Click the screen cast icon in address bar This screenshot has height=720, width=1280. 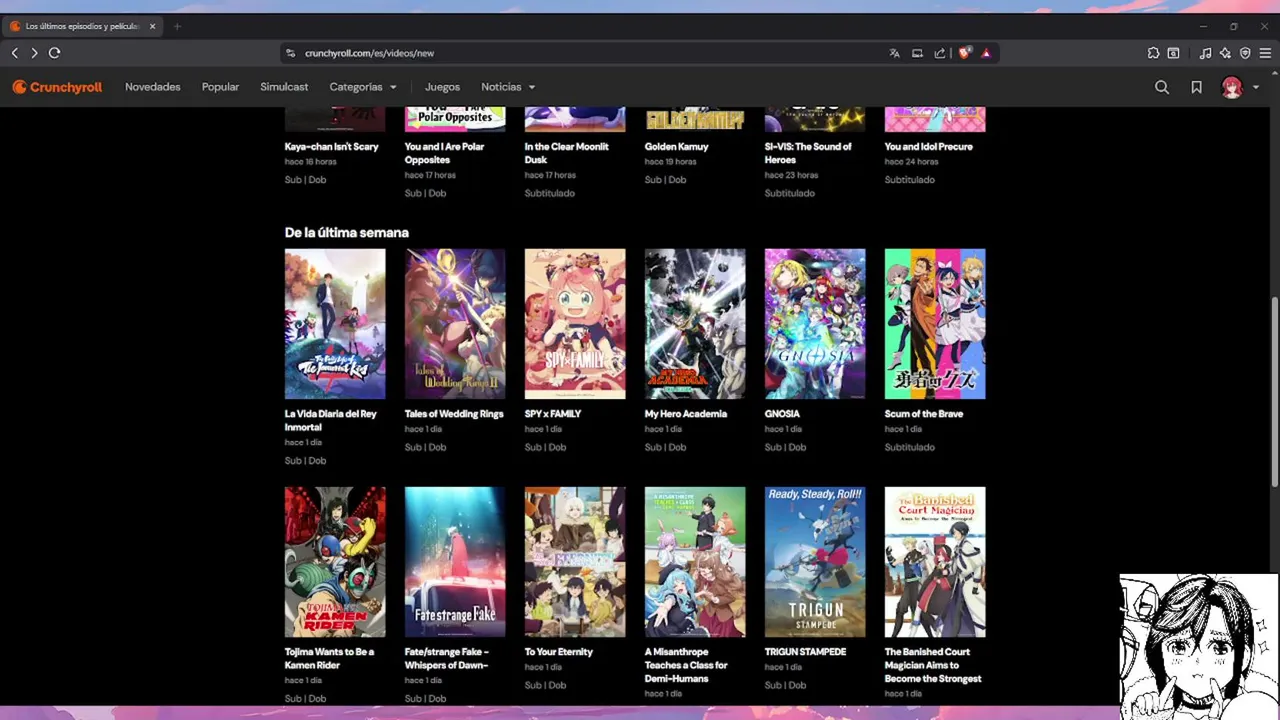(x=917, y=53)
